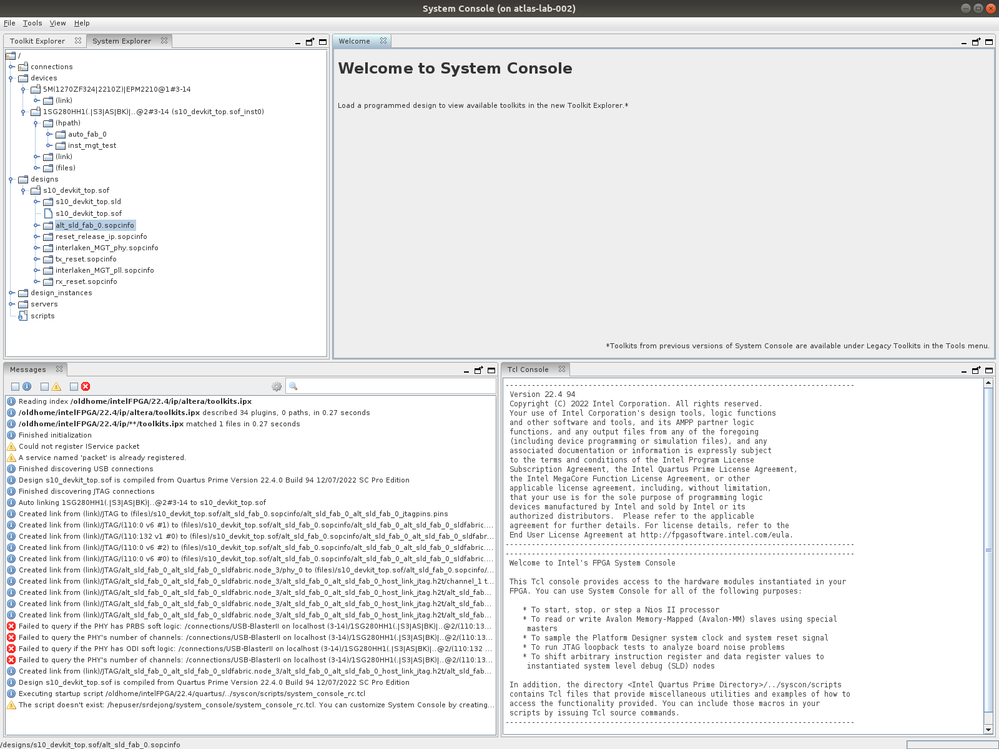
Task: Collapse the devices tree node
Action: pos(11,78)
